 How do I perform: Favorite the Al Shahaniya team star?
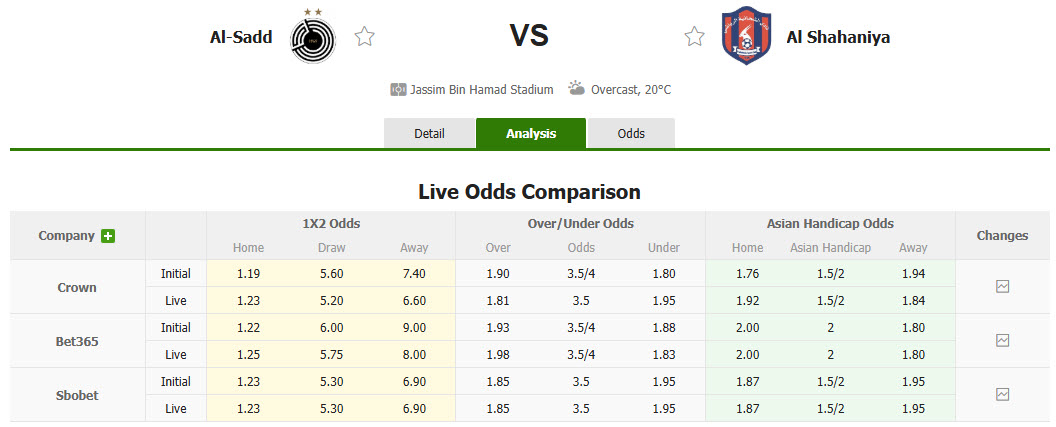click(x=694, y=37)
